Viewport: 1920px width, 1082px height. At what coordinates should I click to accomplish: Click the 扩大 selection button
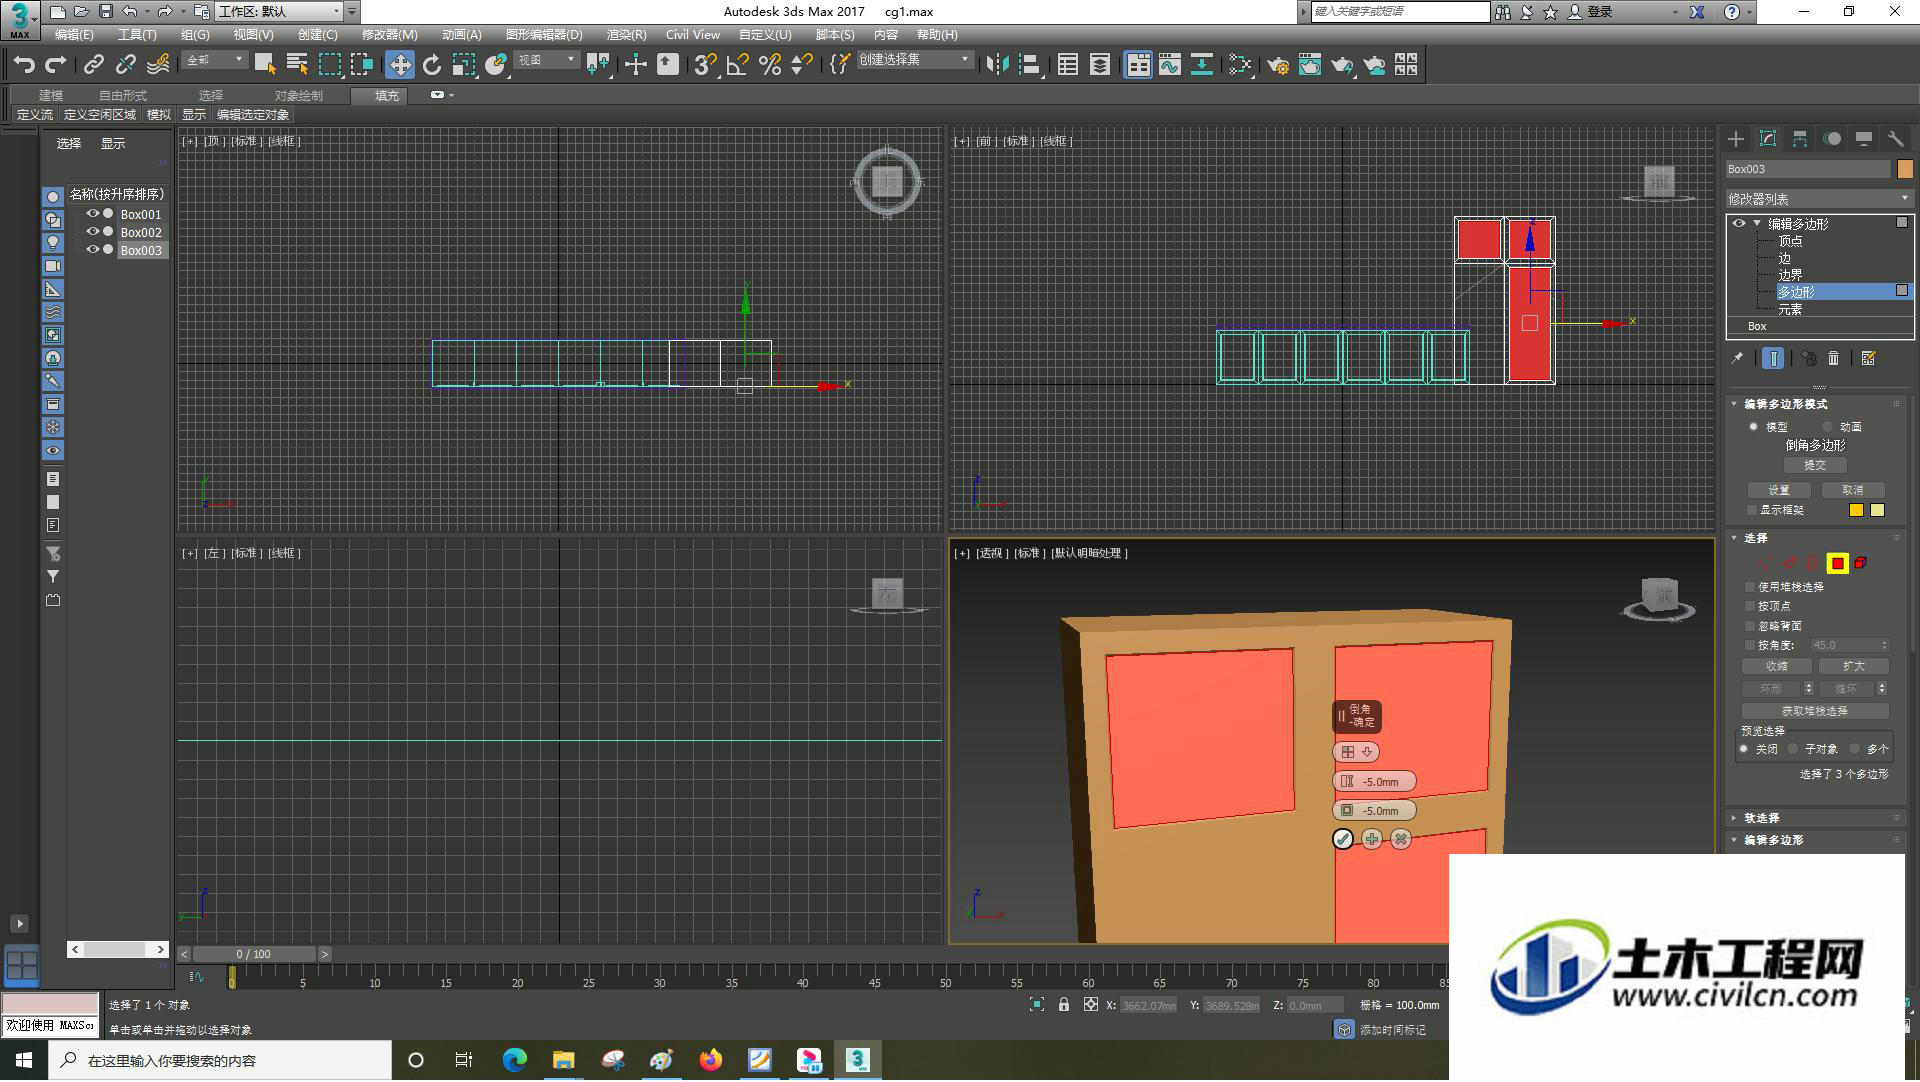click(x=1853, y=666)
